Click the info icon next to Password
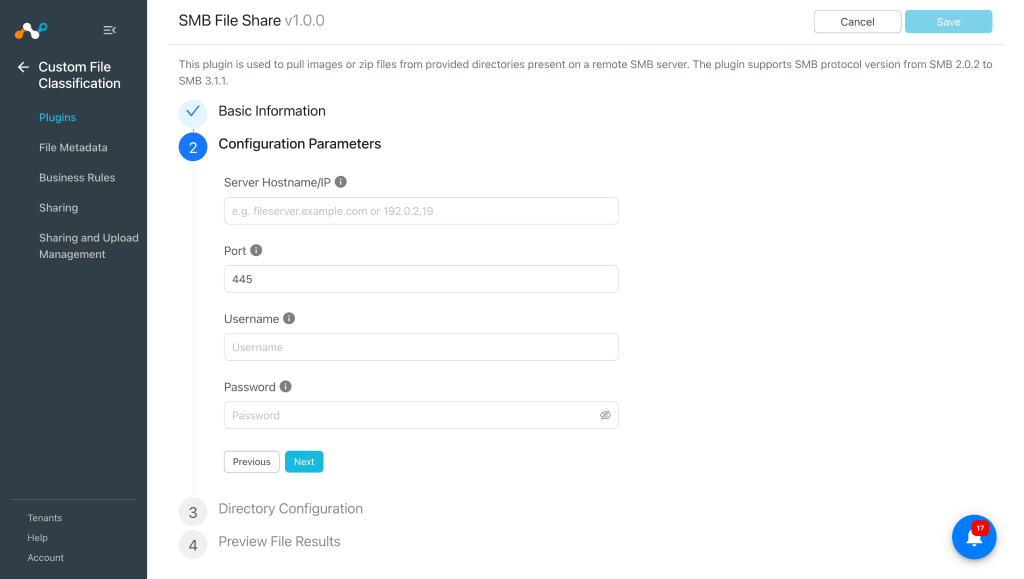Viewport: 1024px width, 579px height. 285,386
